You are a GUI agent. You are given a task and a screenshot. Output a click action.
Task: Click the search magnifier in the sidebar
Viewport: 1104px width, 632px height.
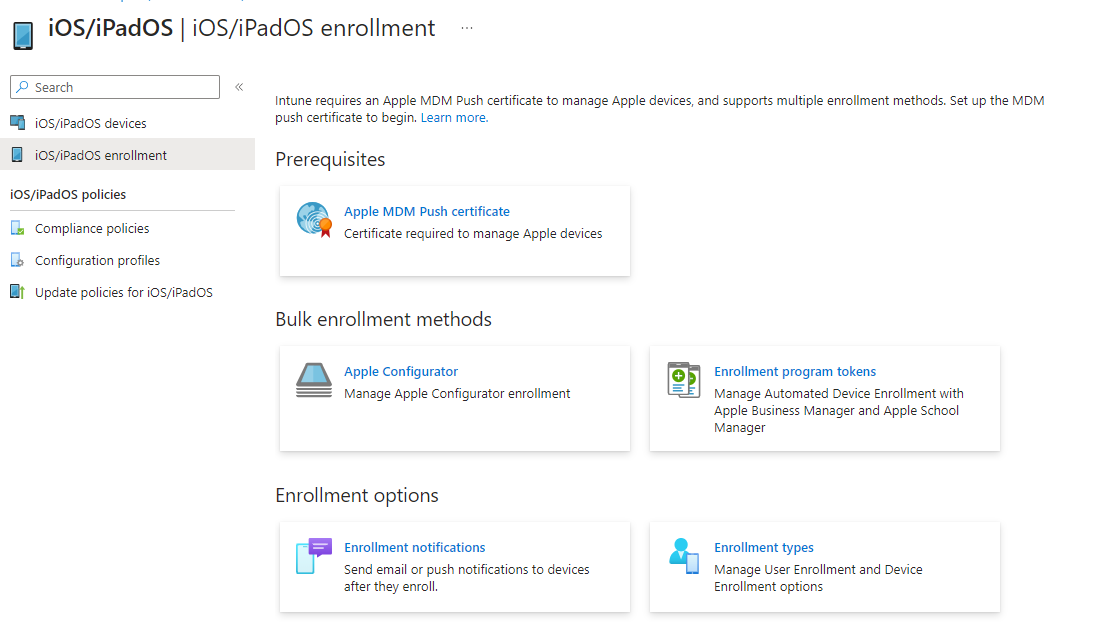(22, 87)
